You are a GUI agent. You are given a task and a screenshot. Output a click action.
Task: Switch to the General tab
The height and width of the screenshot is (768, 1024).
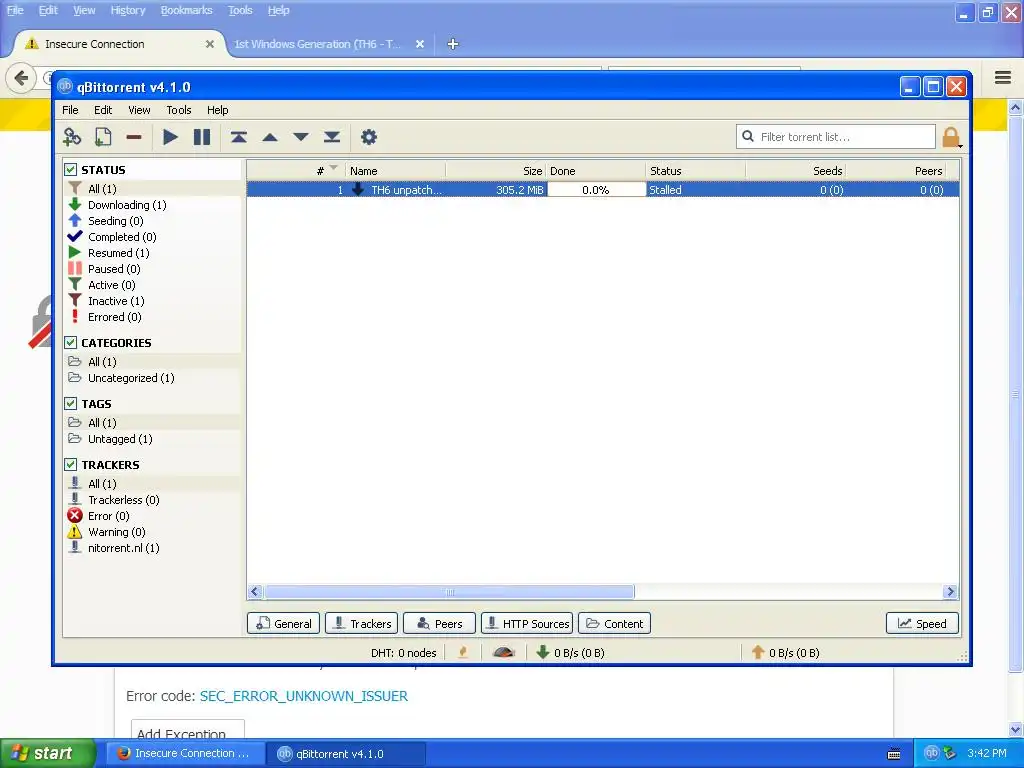point(283,624)
